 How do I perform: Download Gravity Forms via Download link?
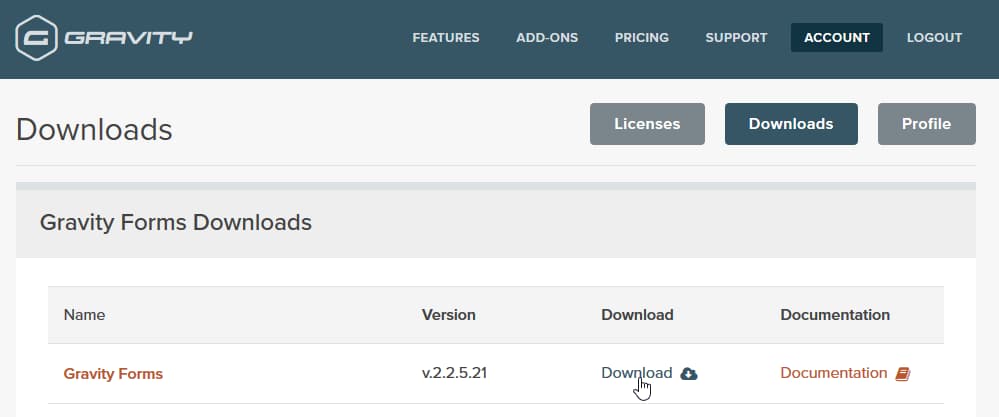[636, 373]
